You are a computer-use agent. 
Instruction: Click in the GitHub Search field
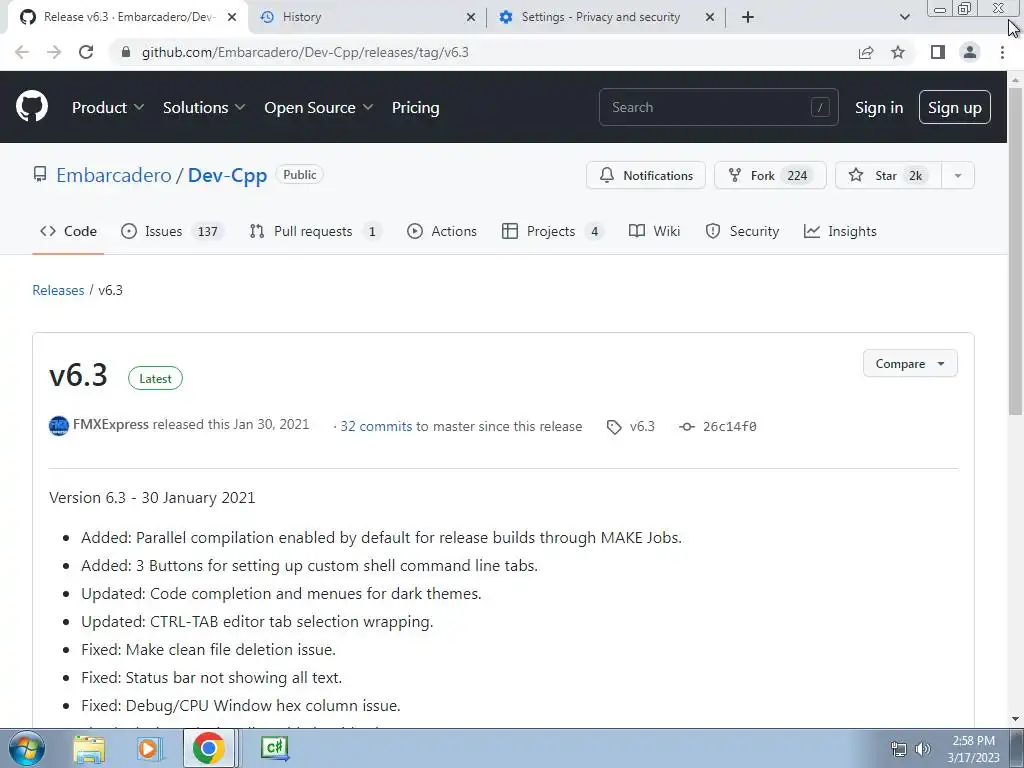[718, 107]
